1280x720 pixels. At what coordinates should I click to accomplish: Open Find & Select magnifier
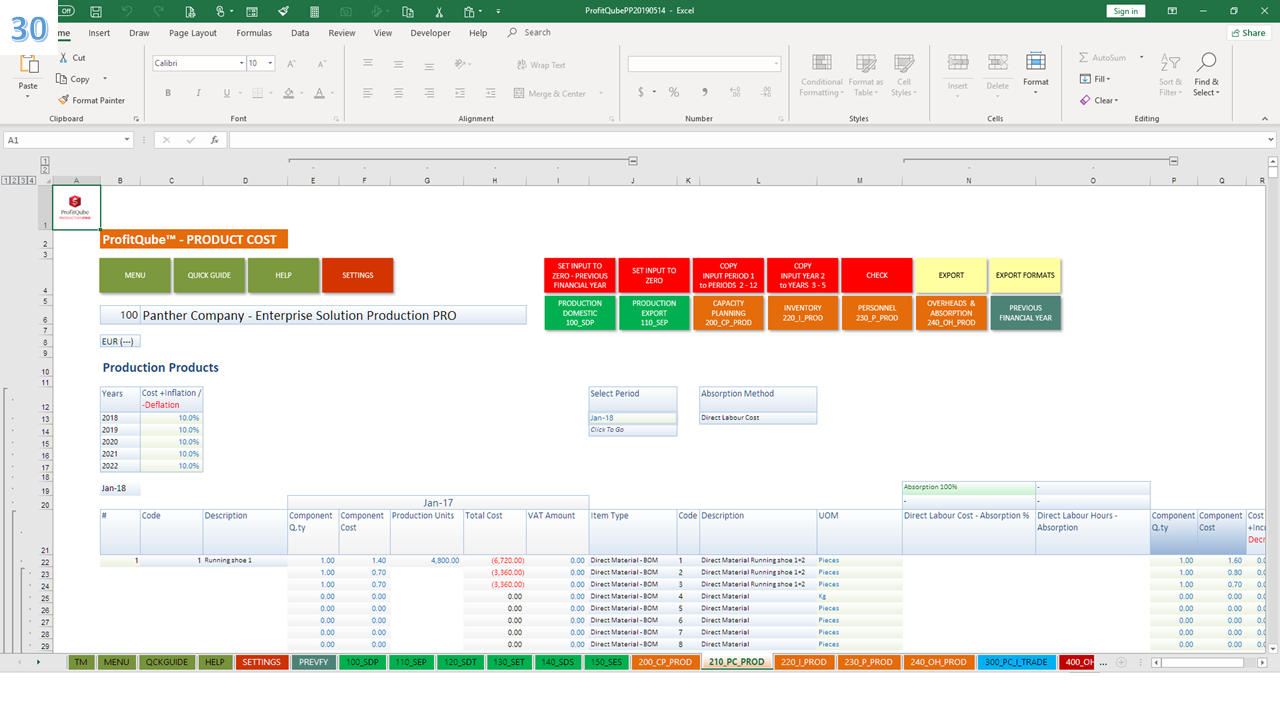pyautogui.click(x=1206, y=75)
